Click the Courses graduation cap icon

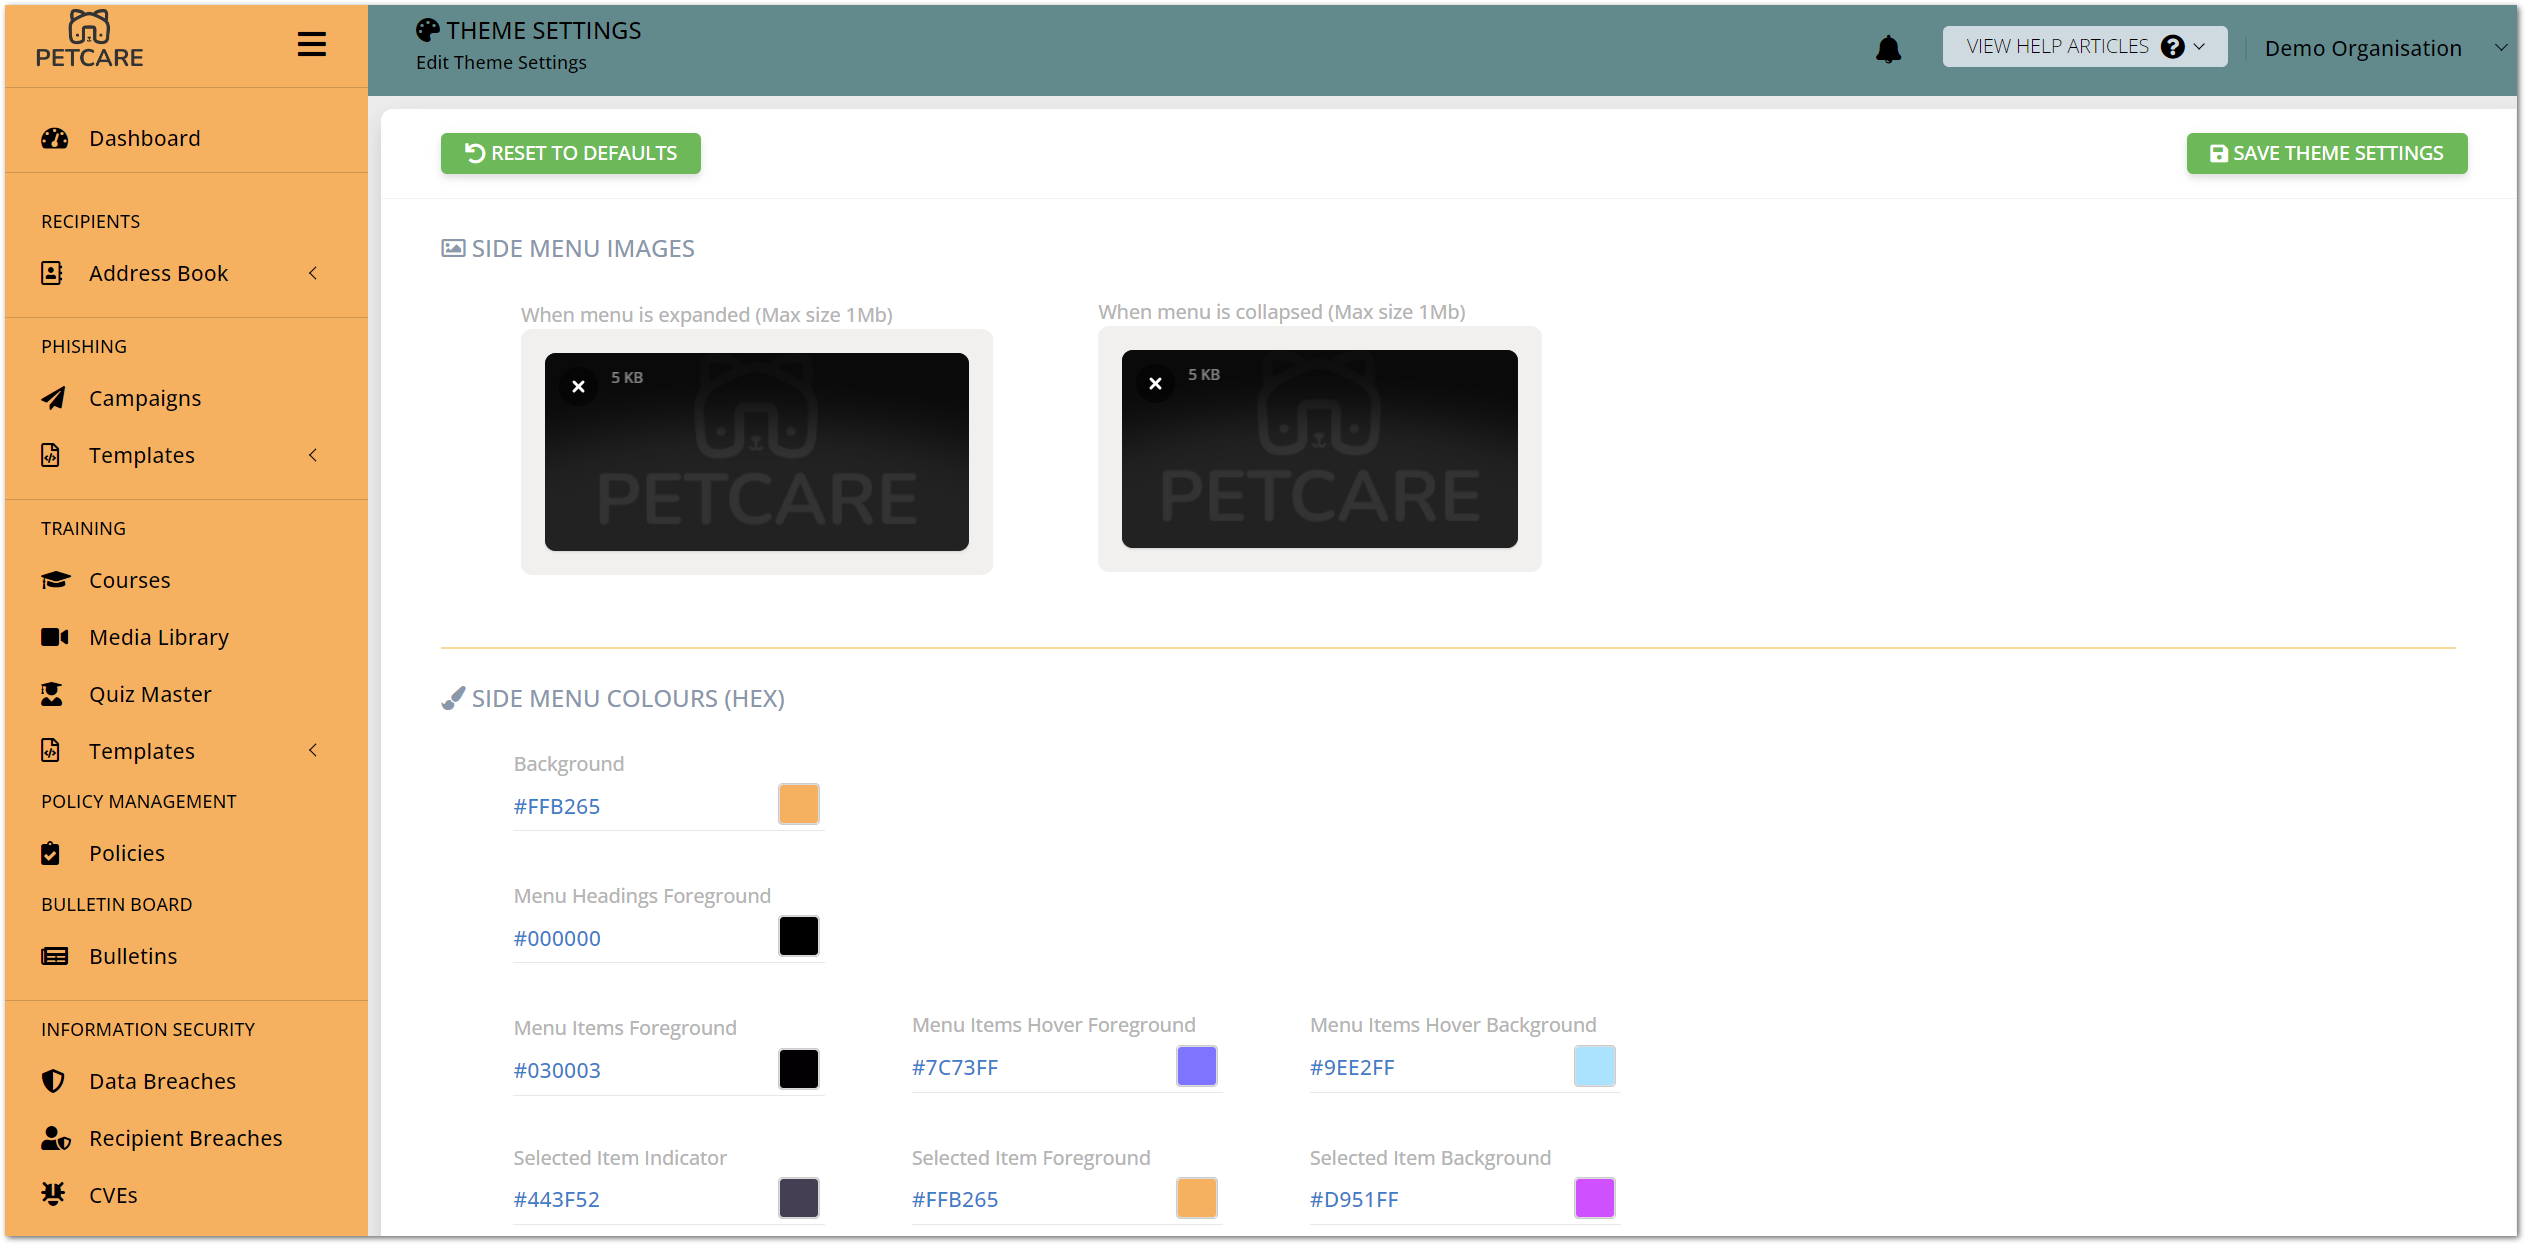pyautogui.click(x=55, y=580)
